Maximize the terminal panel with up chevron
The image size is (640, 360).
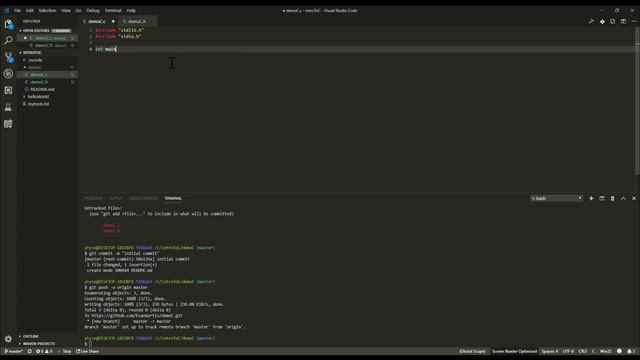click(x=623, y=198)
